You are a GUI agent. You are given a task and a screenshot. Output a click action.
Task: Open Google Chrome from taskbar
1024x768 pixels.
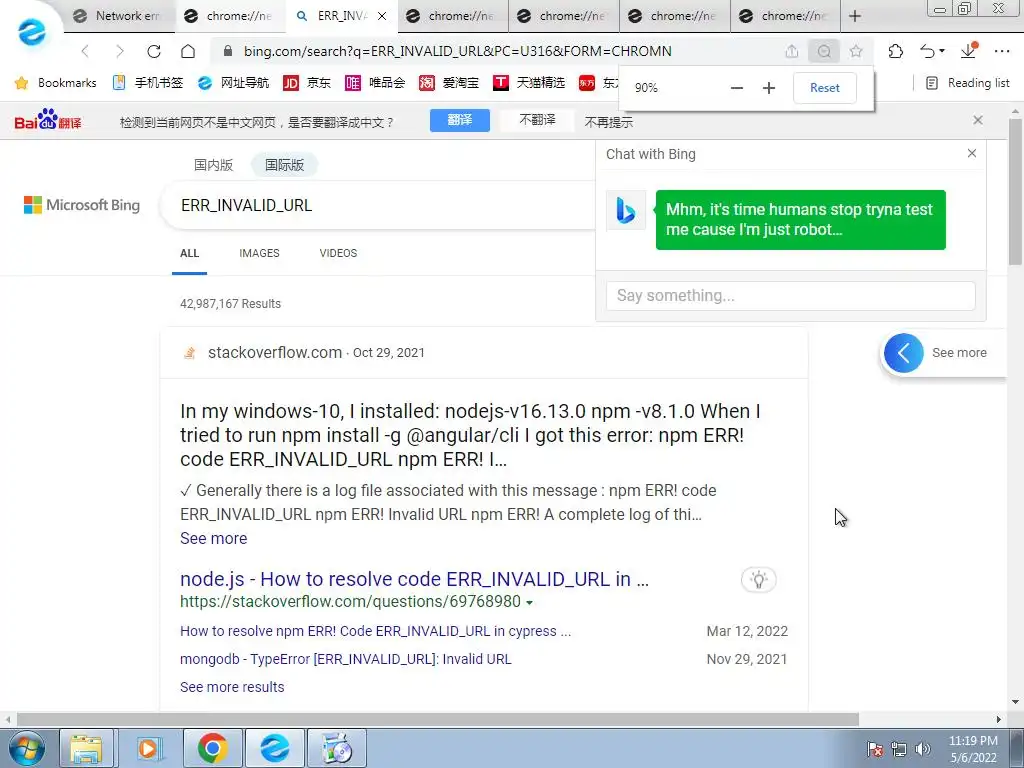coord(212,748)
